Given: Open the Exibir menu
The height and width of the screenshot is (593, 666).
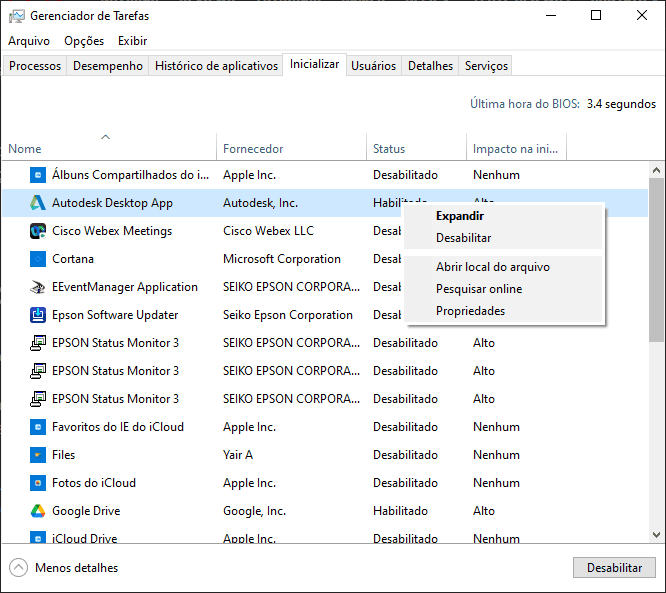Looking at the screenshot, I should point(133,41).
